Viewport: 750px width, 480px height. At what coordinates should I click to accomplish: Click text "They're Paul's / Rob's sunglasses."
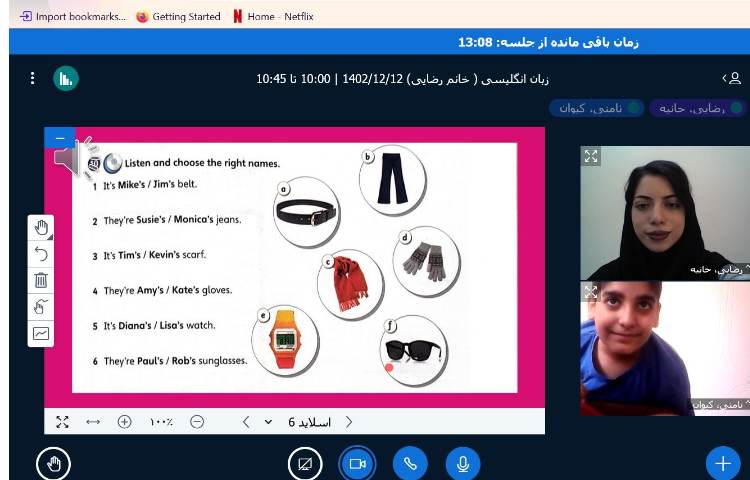175,361
